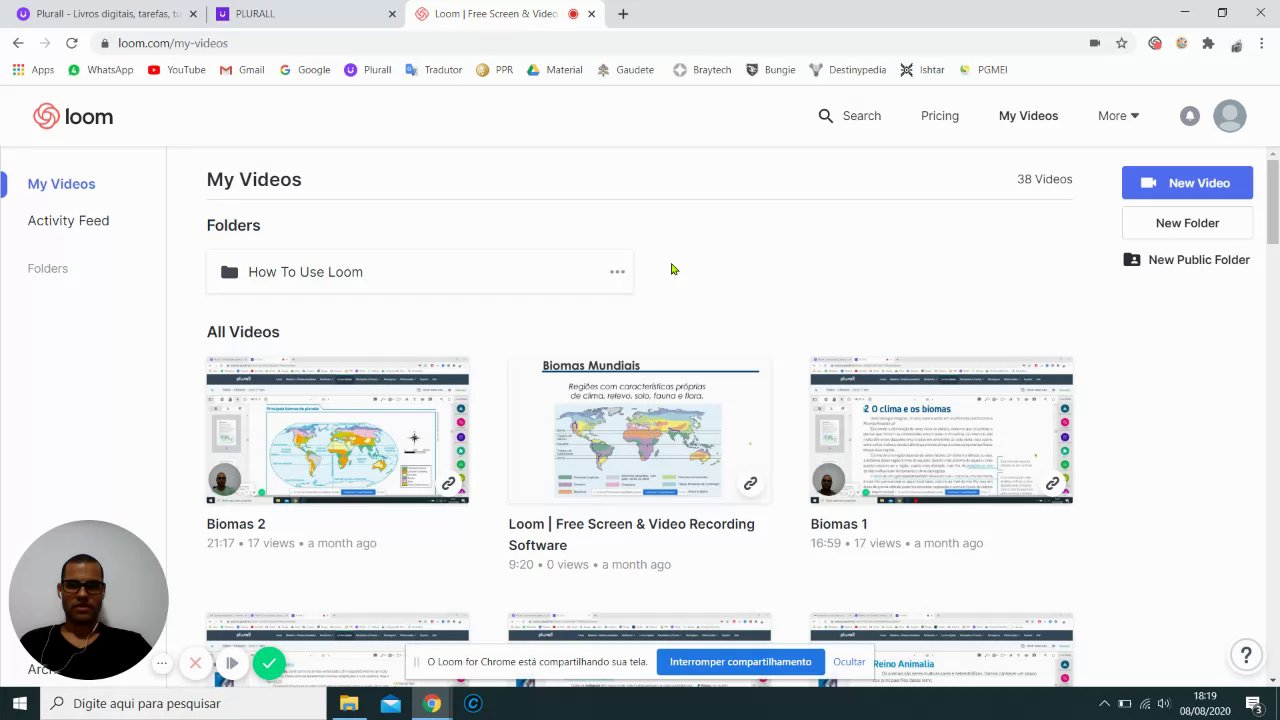Open the Biomas 1 video thumbnail
Image resolution: width=1280 pixels, height=720 pixels.
942,430
